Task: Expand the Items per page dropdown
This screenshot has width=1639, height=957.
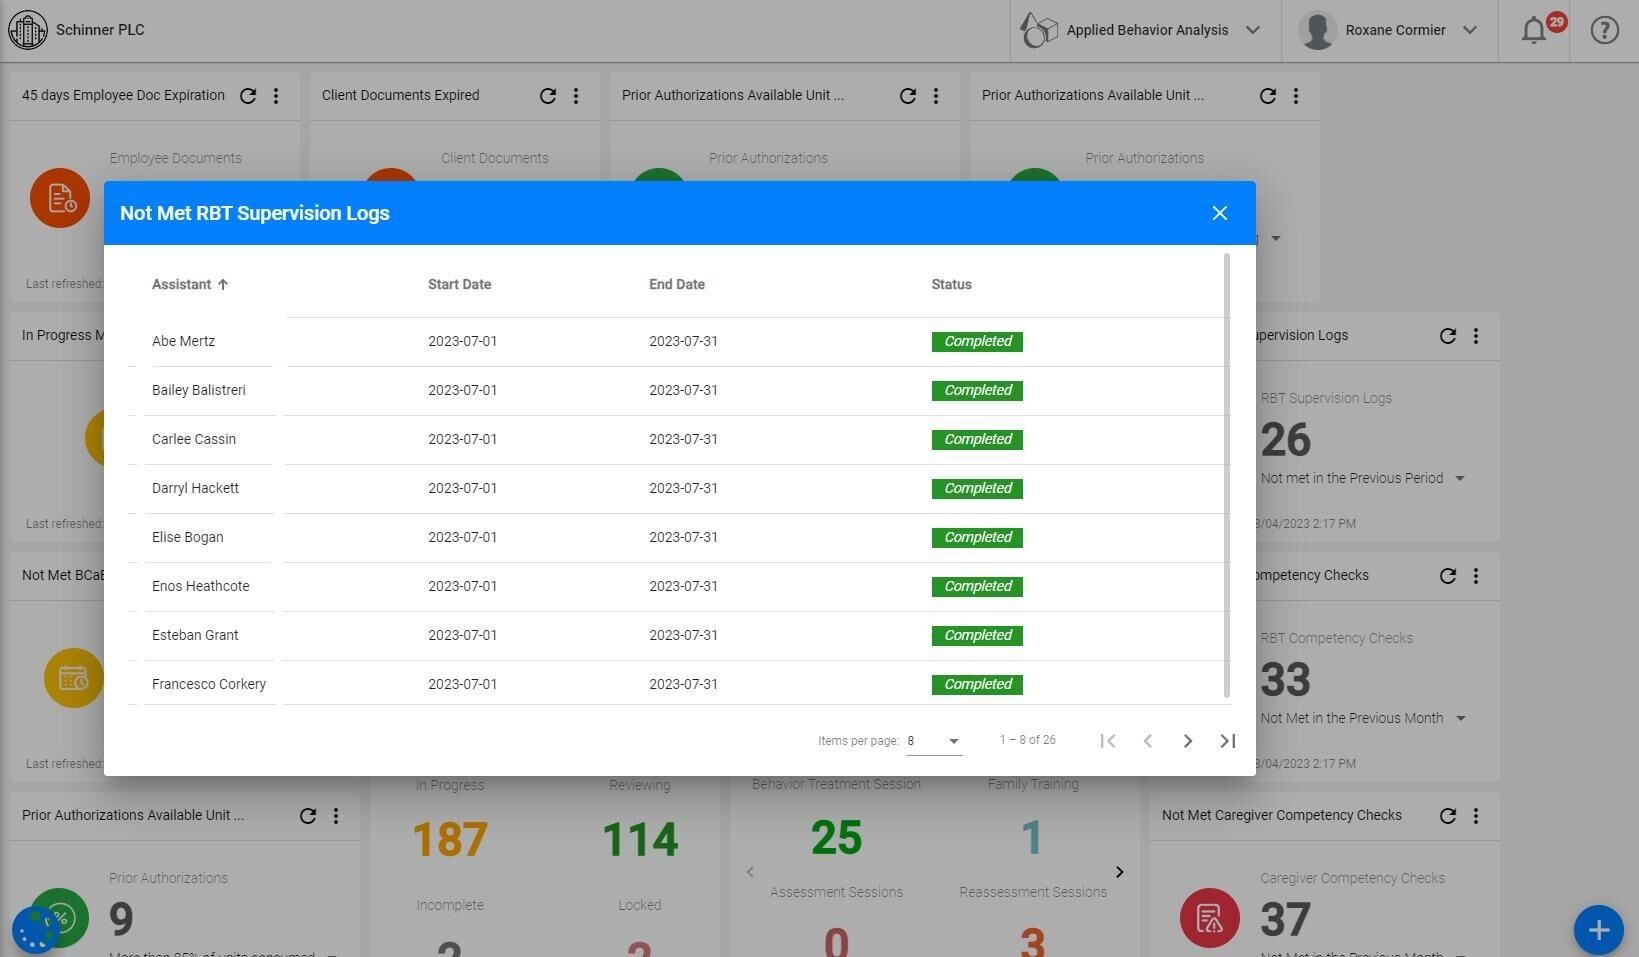Action: (x=934, y=741)
